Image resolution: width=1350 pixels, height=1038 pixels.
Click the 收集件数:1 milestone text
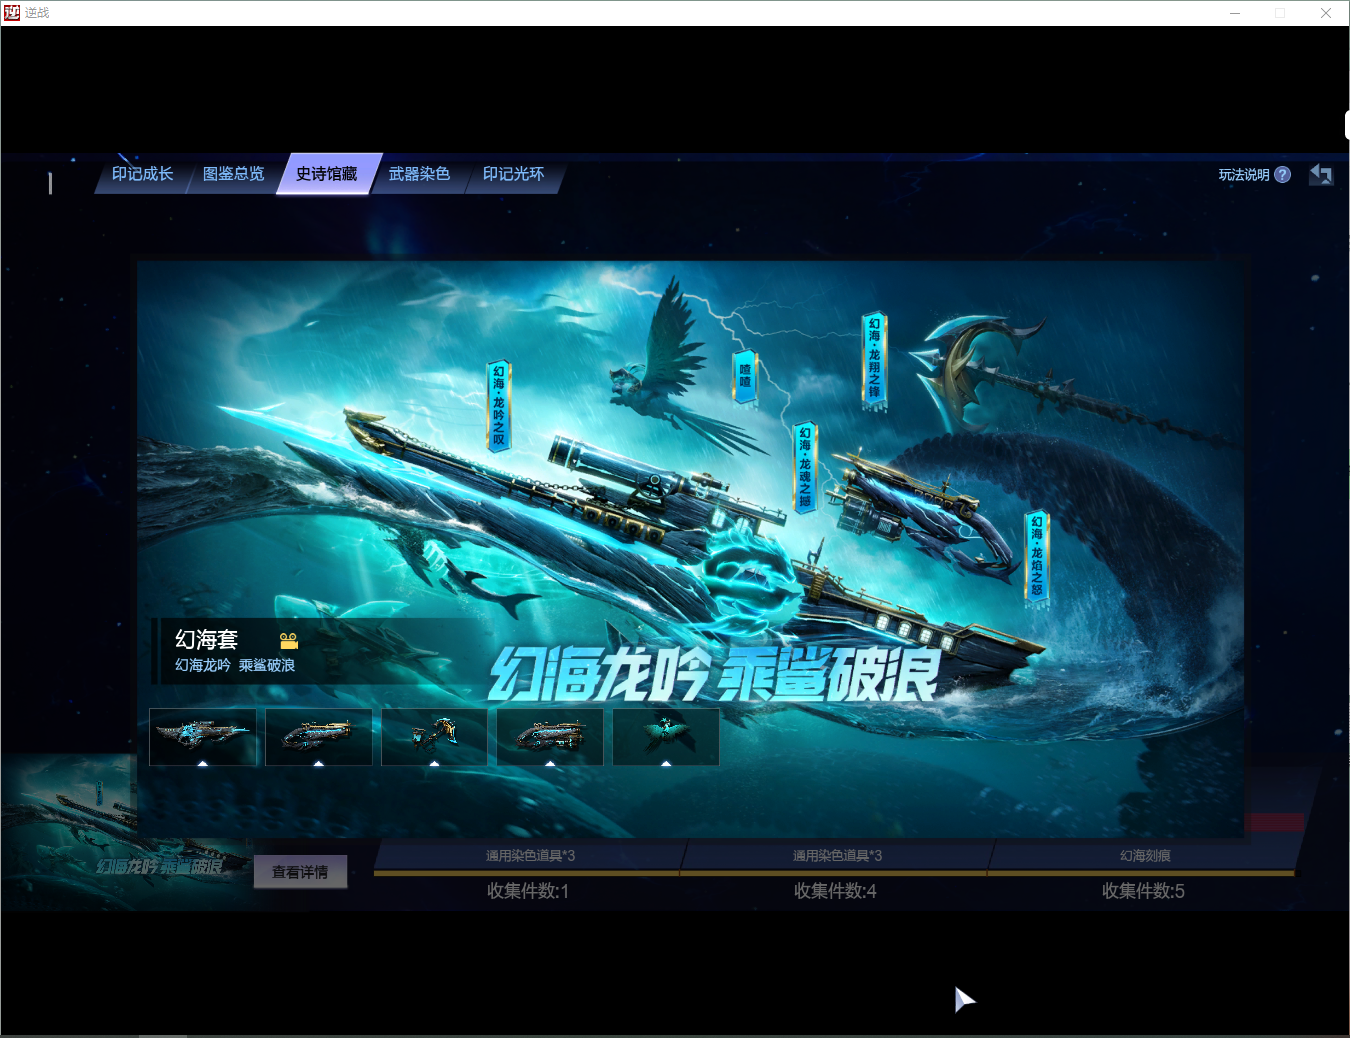pos(528,891)
